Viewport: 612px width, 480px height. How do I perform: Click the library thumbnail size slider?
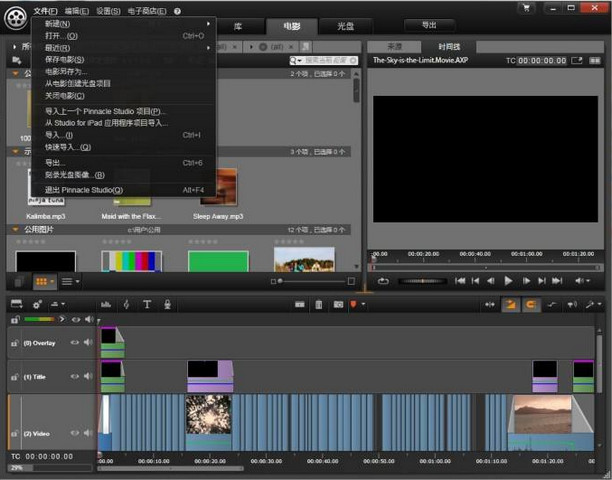pos(279,282)
